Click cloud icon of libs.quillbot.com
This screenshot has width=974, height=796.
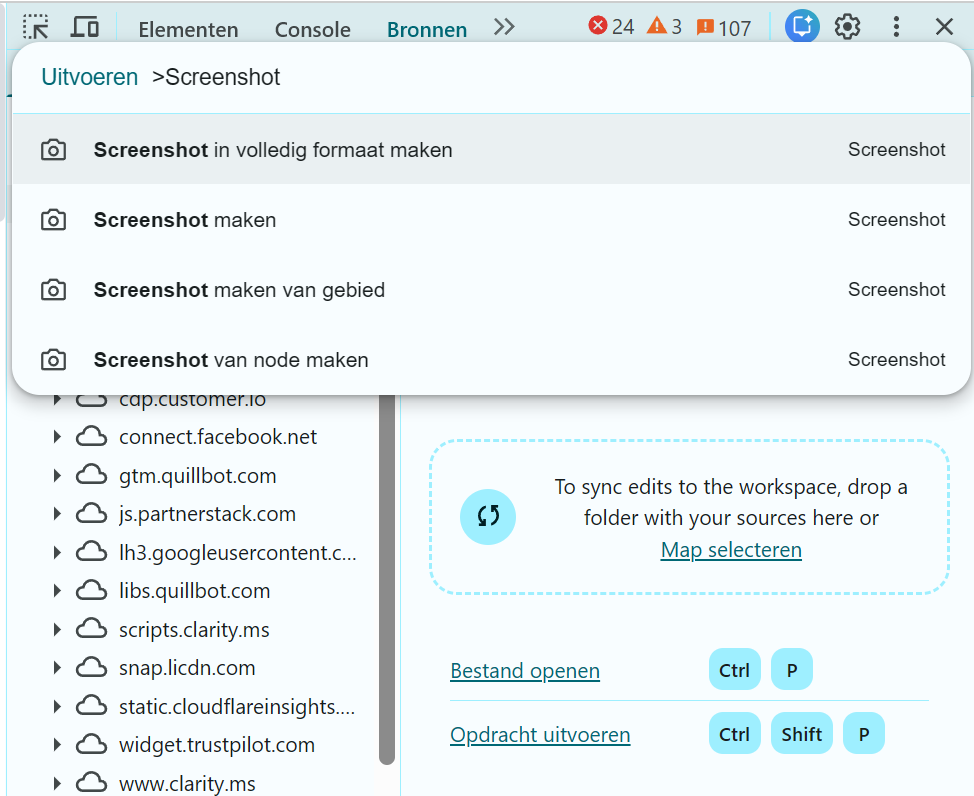(x=91, y=591)
